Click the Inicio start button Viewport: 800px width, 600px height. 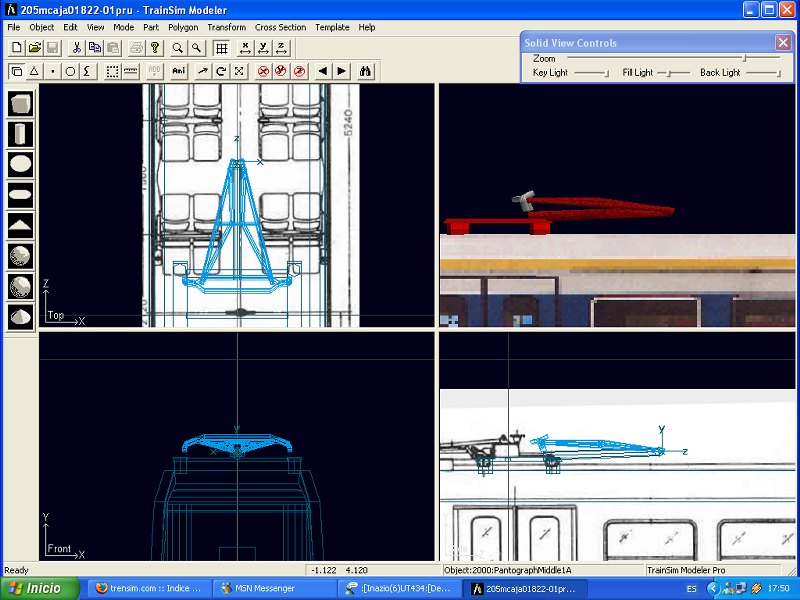(42, 588)
